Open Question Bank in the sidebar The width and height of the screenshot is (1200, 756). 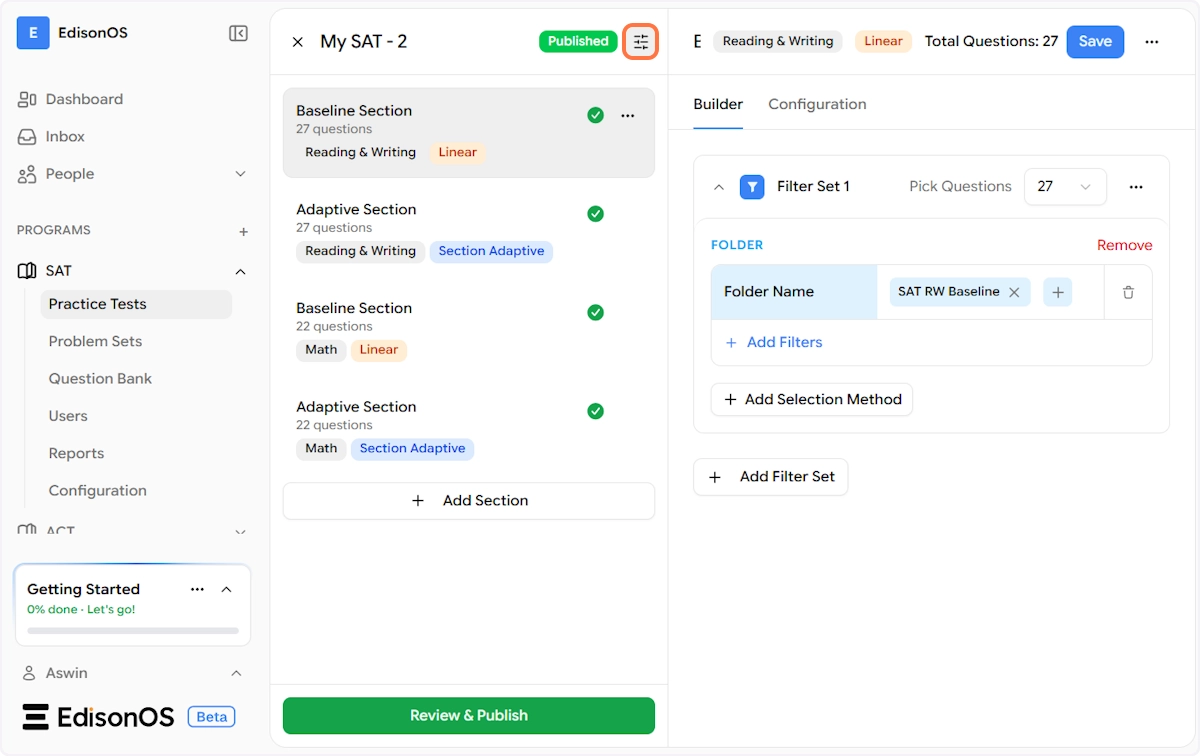pos(100,378)
